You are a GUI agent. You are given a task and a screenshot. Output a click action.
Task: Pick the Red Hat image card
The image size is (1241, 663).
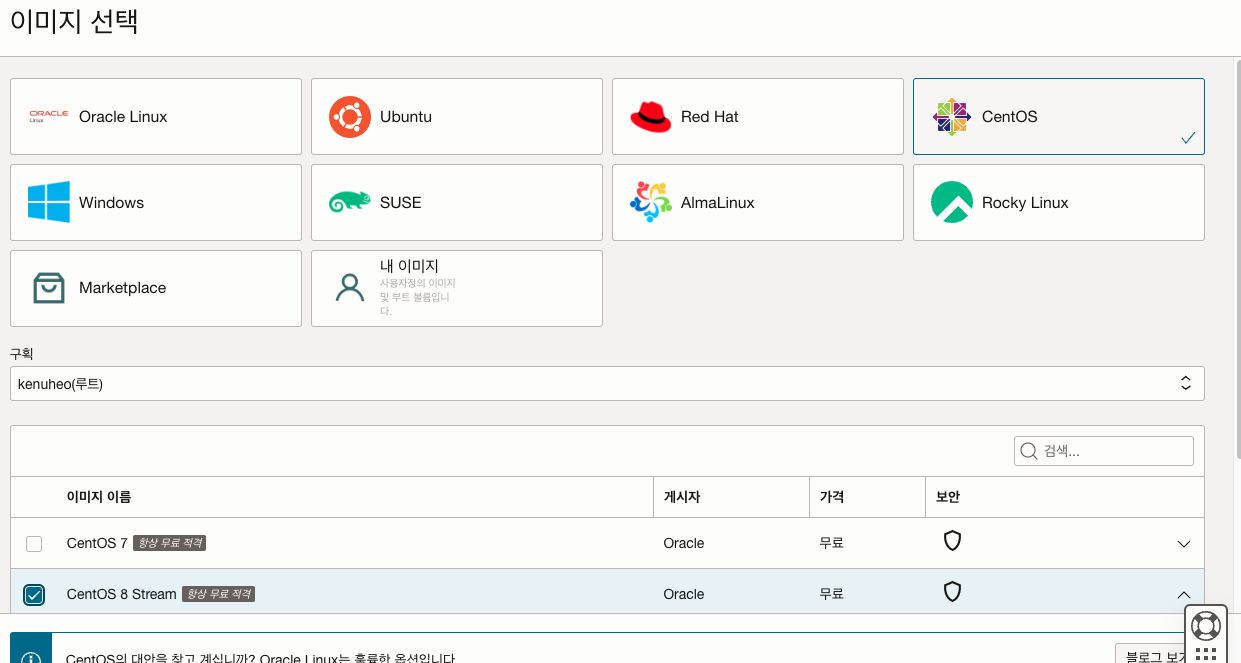point(758,117)
